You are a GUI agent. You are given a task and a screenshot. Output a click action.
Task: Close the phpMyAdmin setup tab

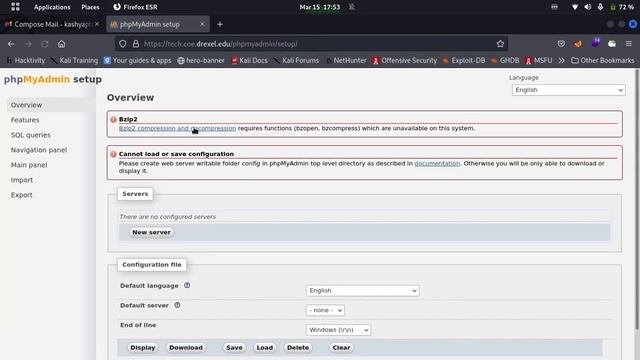pos(202,24)
